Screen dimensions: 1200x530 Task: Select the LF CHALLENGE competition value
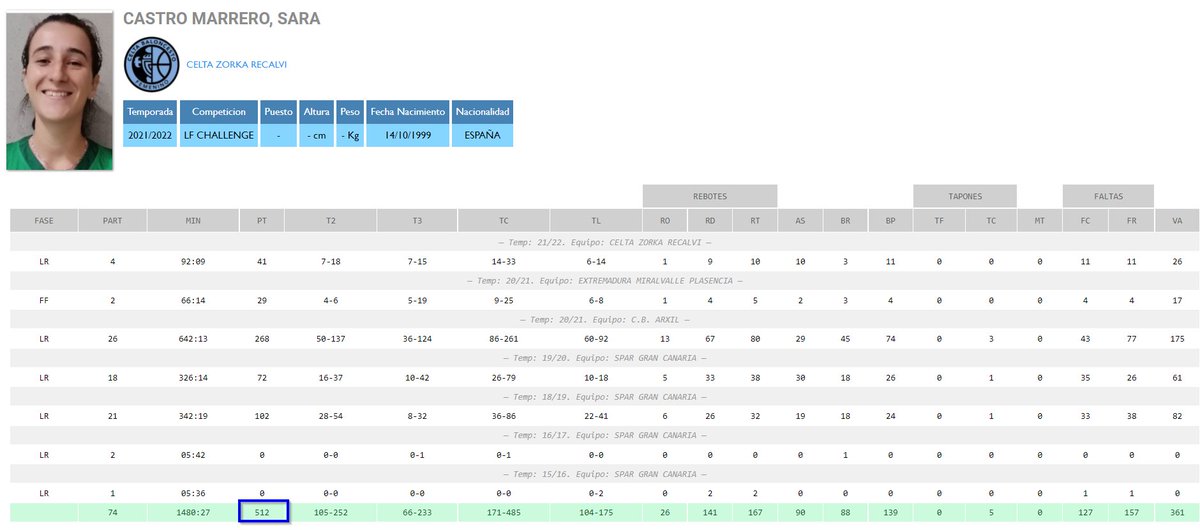click(x=219, y=135)
